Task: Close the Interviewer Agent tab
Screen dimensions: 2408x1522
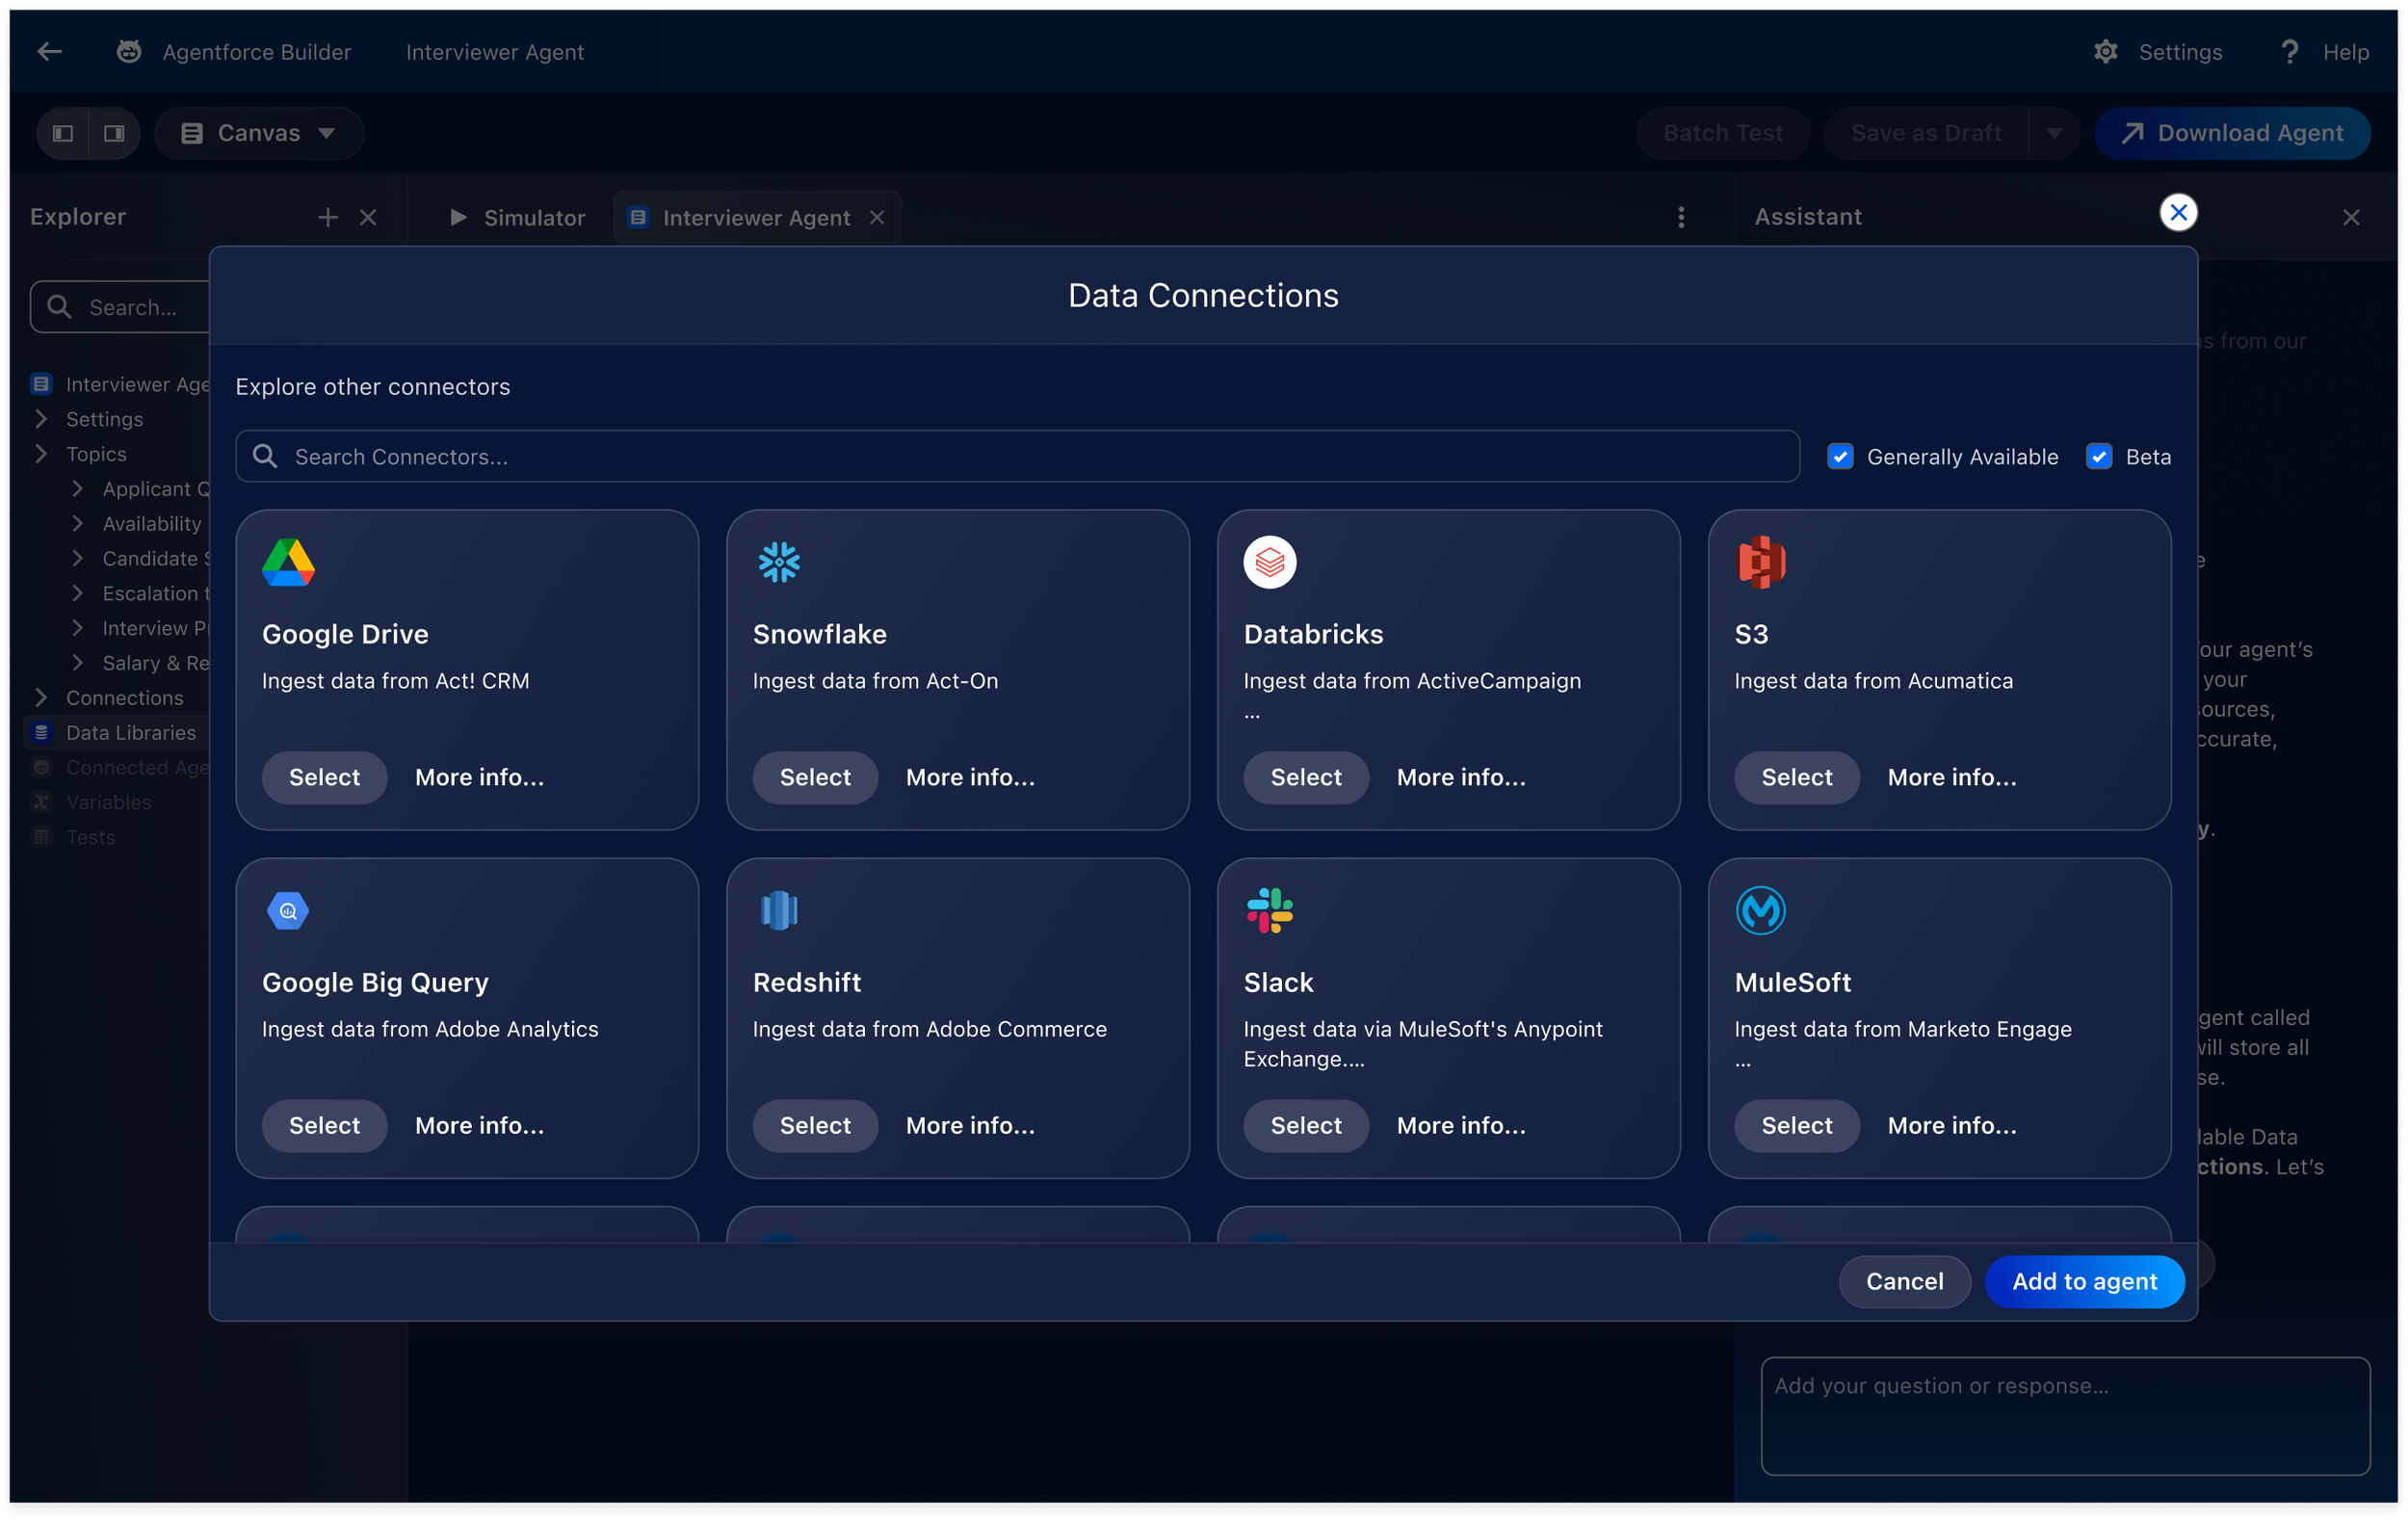Action: pyautogui.click(x=877, y=217)
